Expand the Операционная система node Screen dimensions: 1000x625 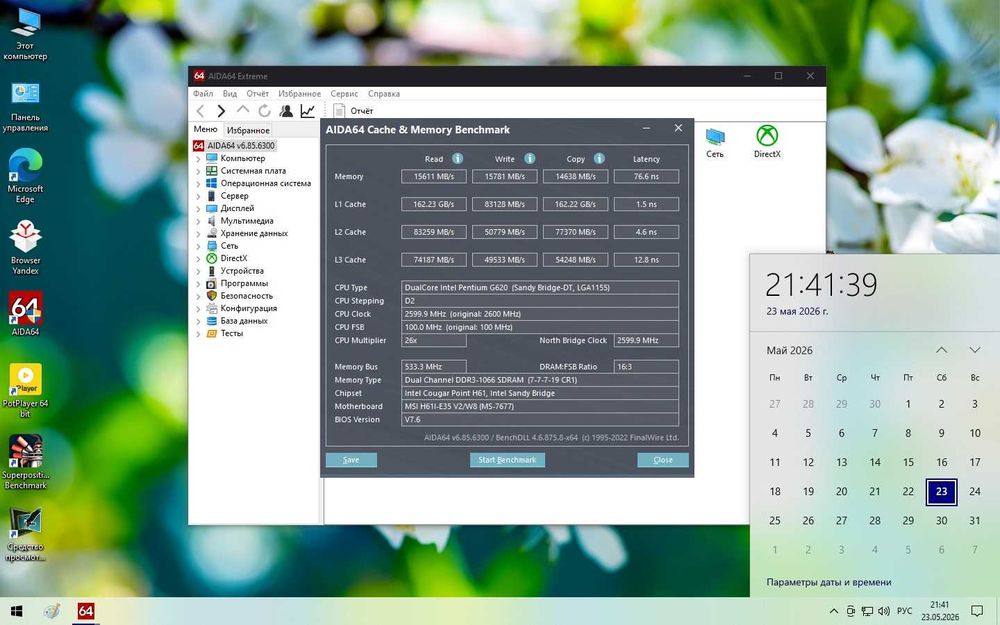198,184
